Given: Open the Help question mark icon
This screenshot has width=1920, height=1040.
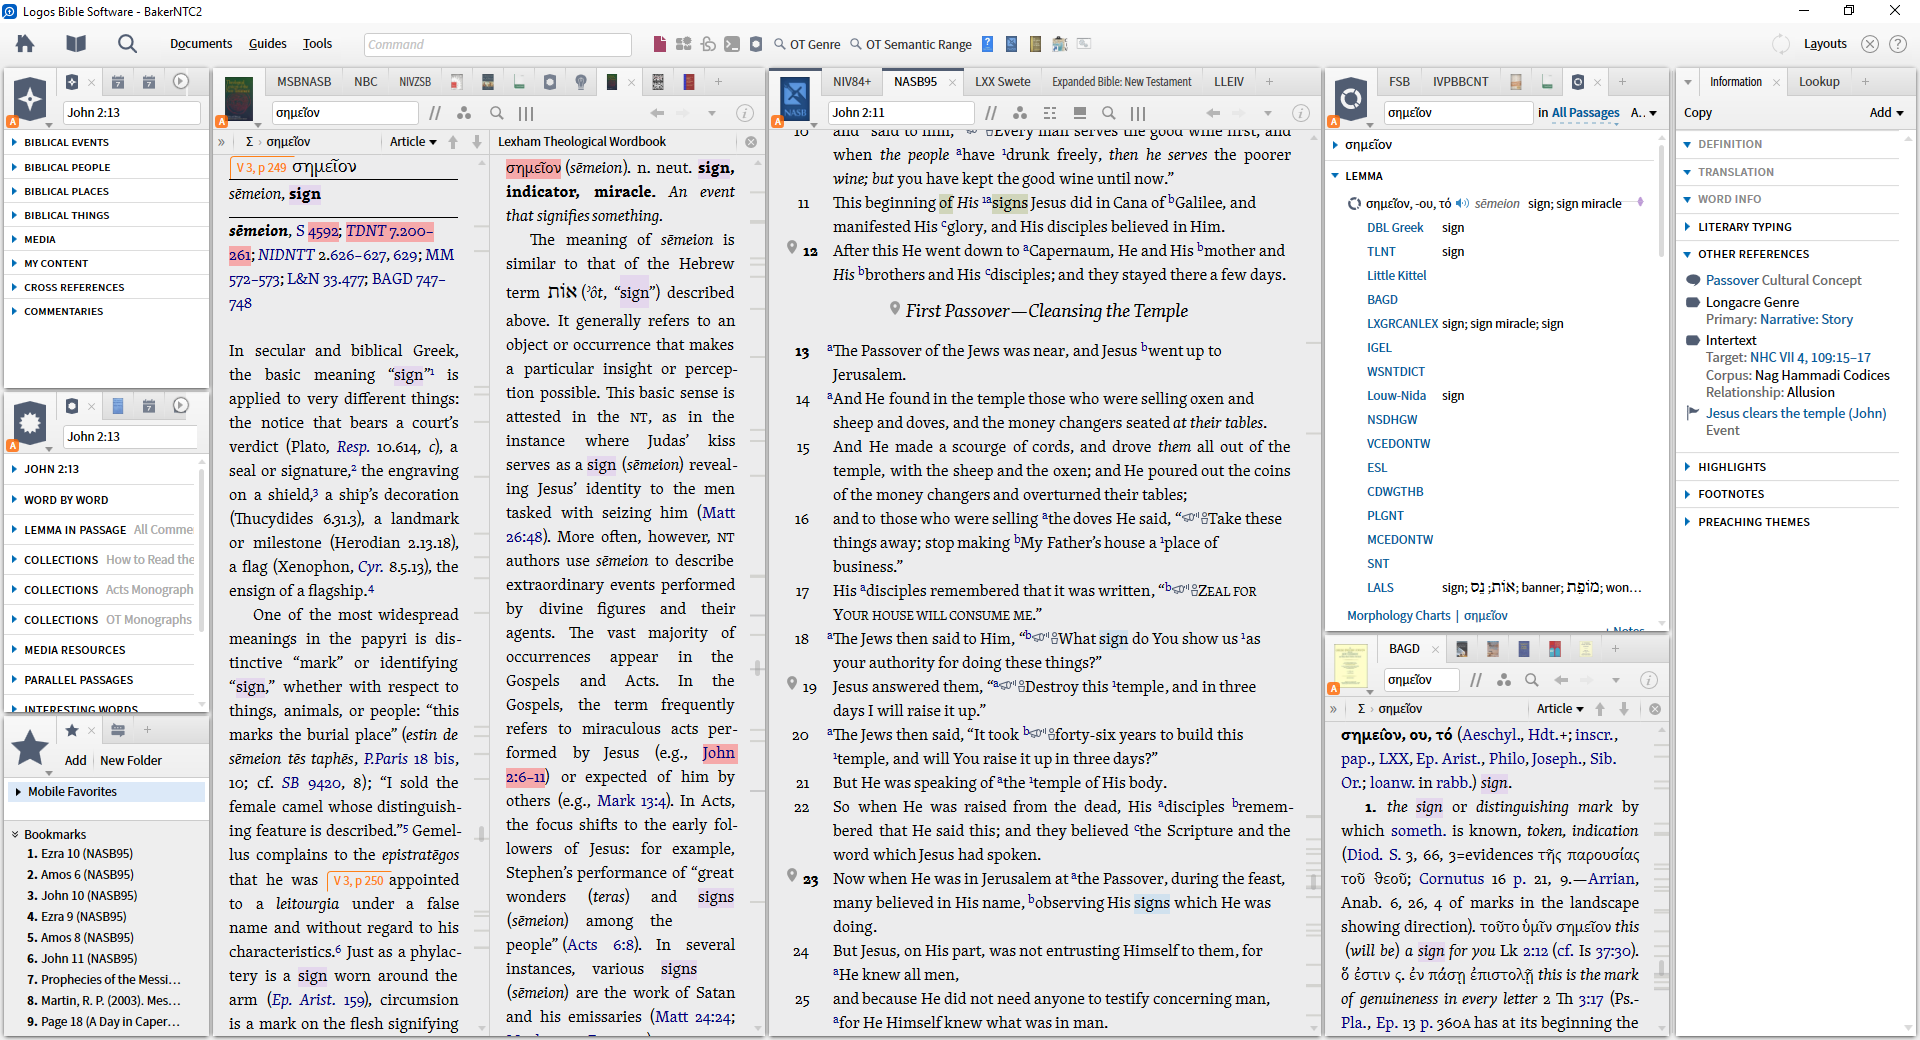Looking at the screenshot, I should [1898, 44].
